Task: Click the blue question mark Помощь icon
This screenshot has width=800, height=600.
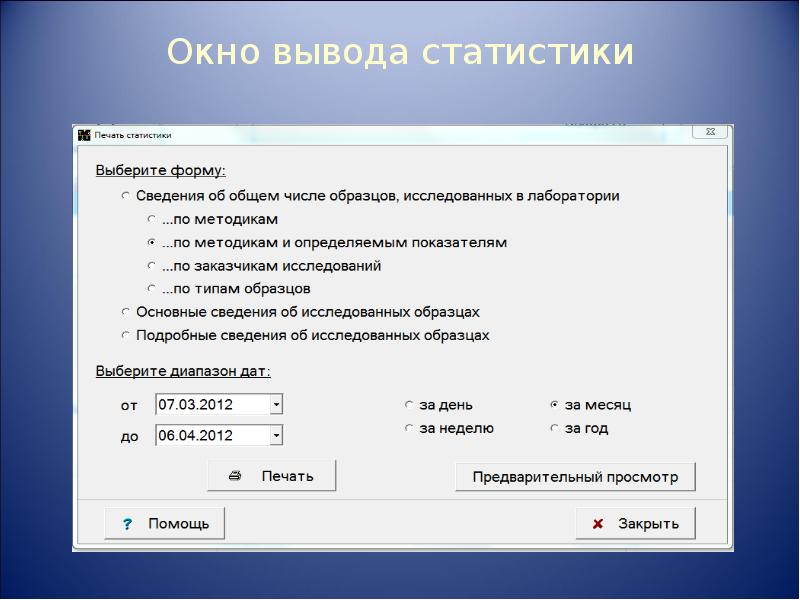Action: coord(127,523)
